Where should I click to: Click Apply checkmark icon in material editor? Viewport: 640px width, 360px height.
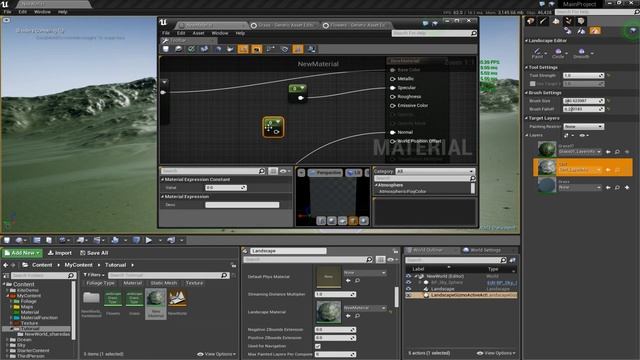point(191,49)
